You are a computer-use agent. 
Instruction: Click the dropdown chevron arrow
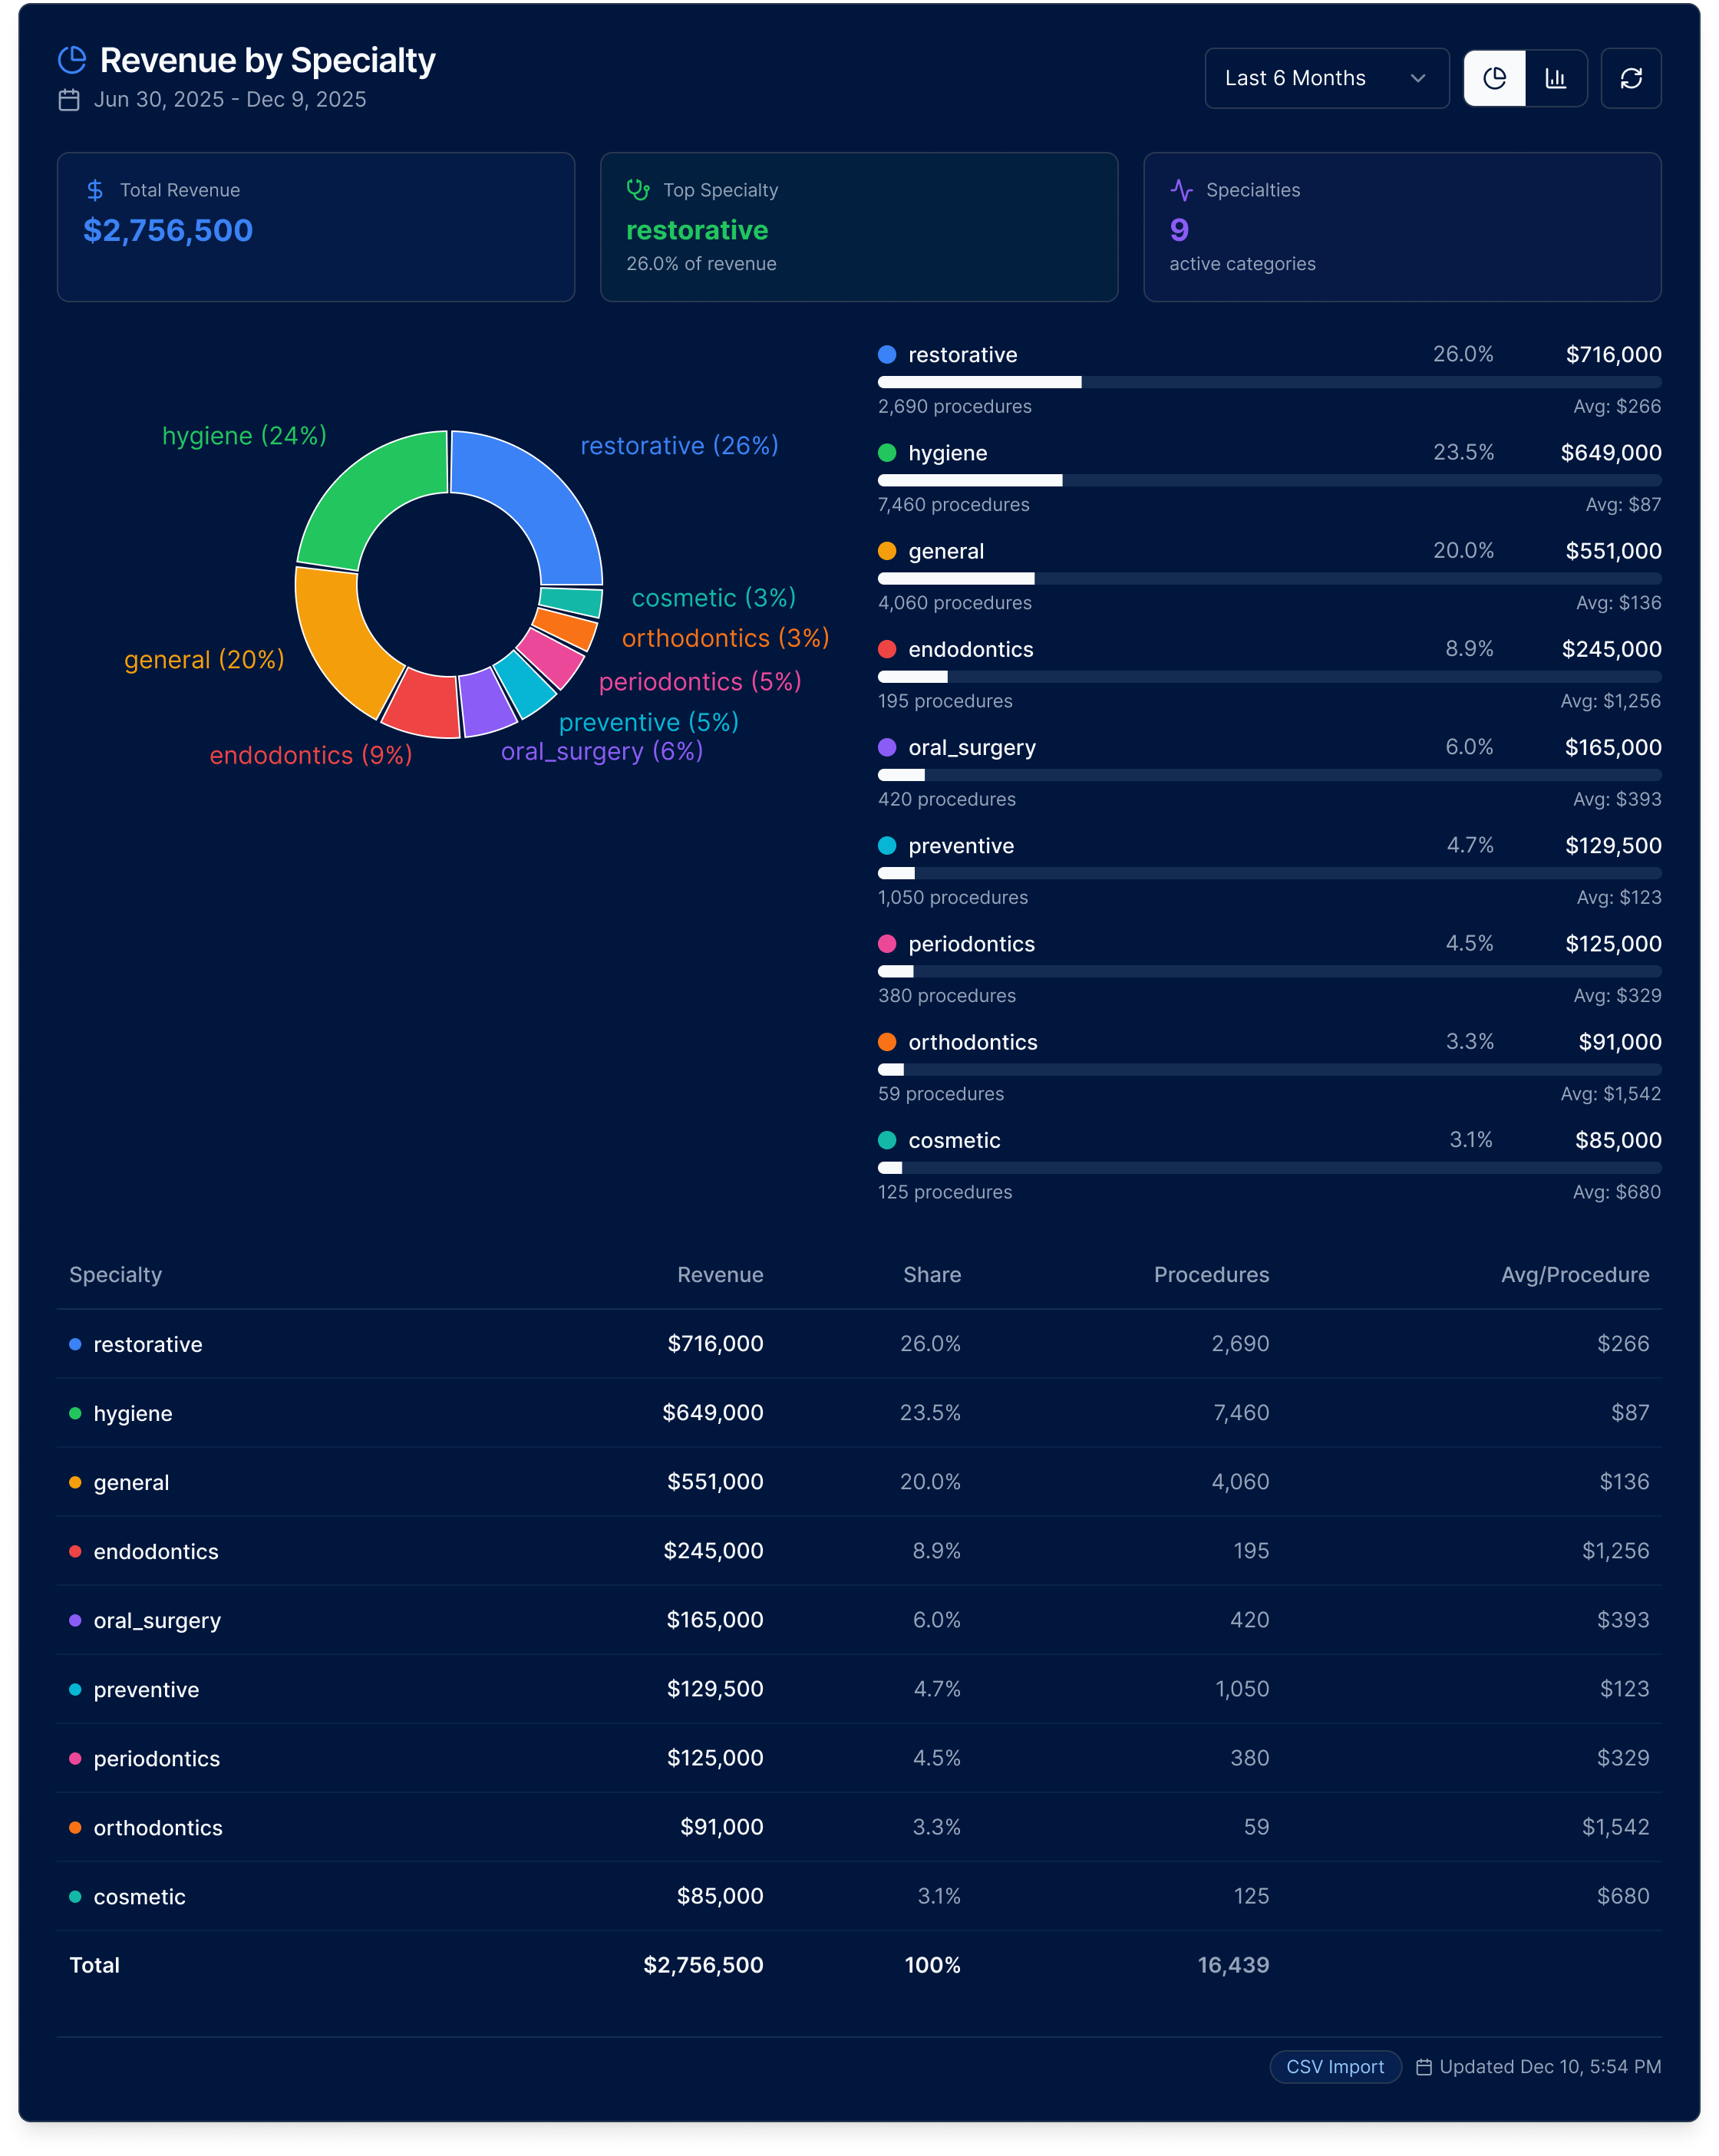click(1417, 78)
